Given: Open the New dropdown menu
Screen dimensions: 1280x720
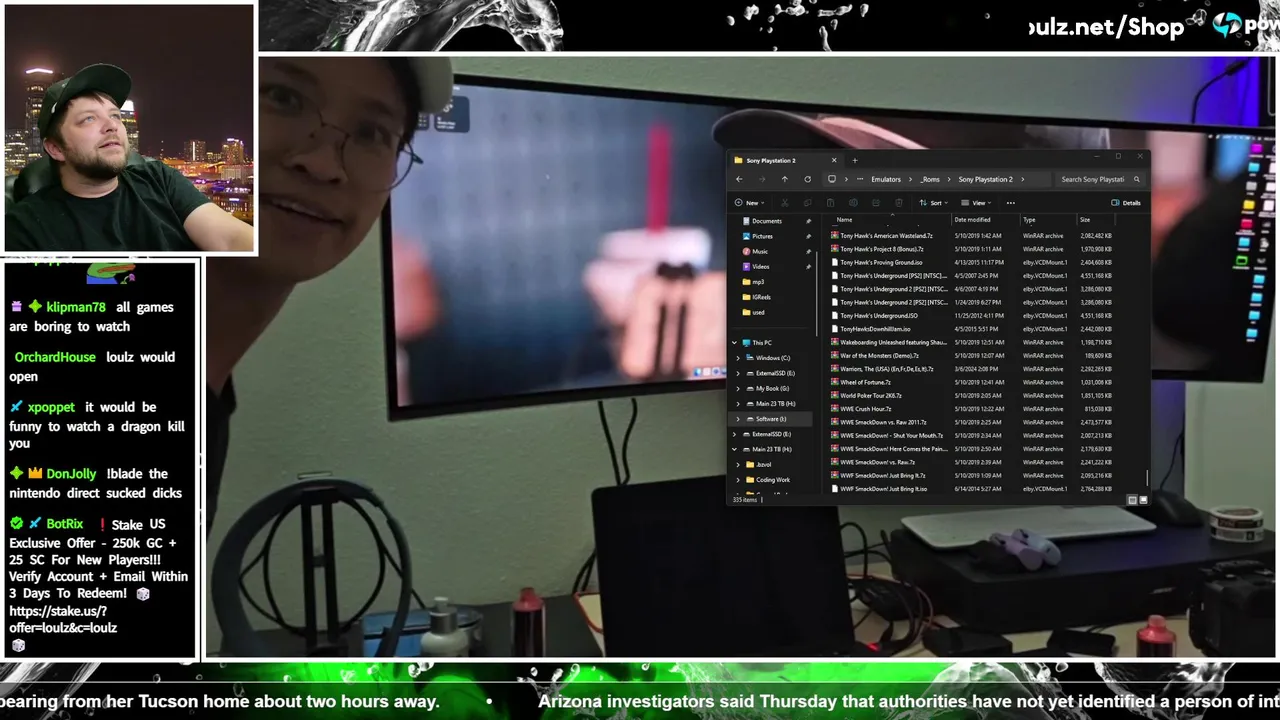Looking at the screenshot, I should 751,203.
